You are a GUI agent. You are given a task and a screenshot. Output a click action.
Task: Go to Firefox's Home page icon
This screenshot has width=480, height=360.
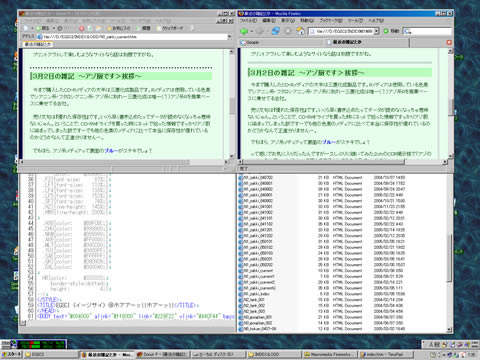click(x=301, y=31)
